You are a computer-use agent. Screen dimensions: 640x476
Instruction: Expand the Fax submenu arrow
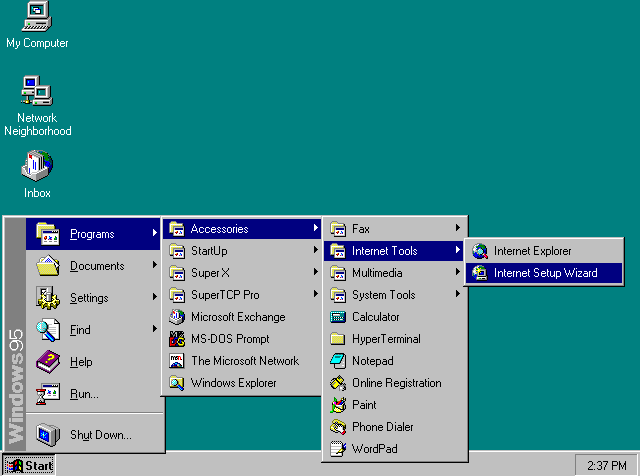[458, 228]
